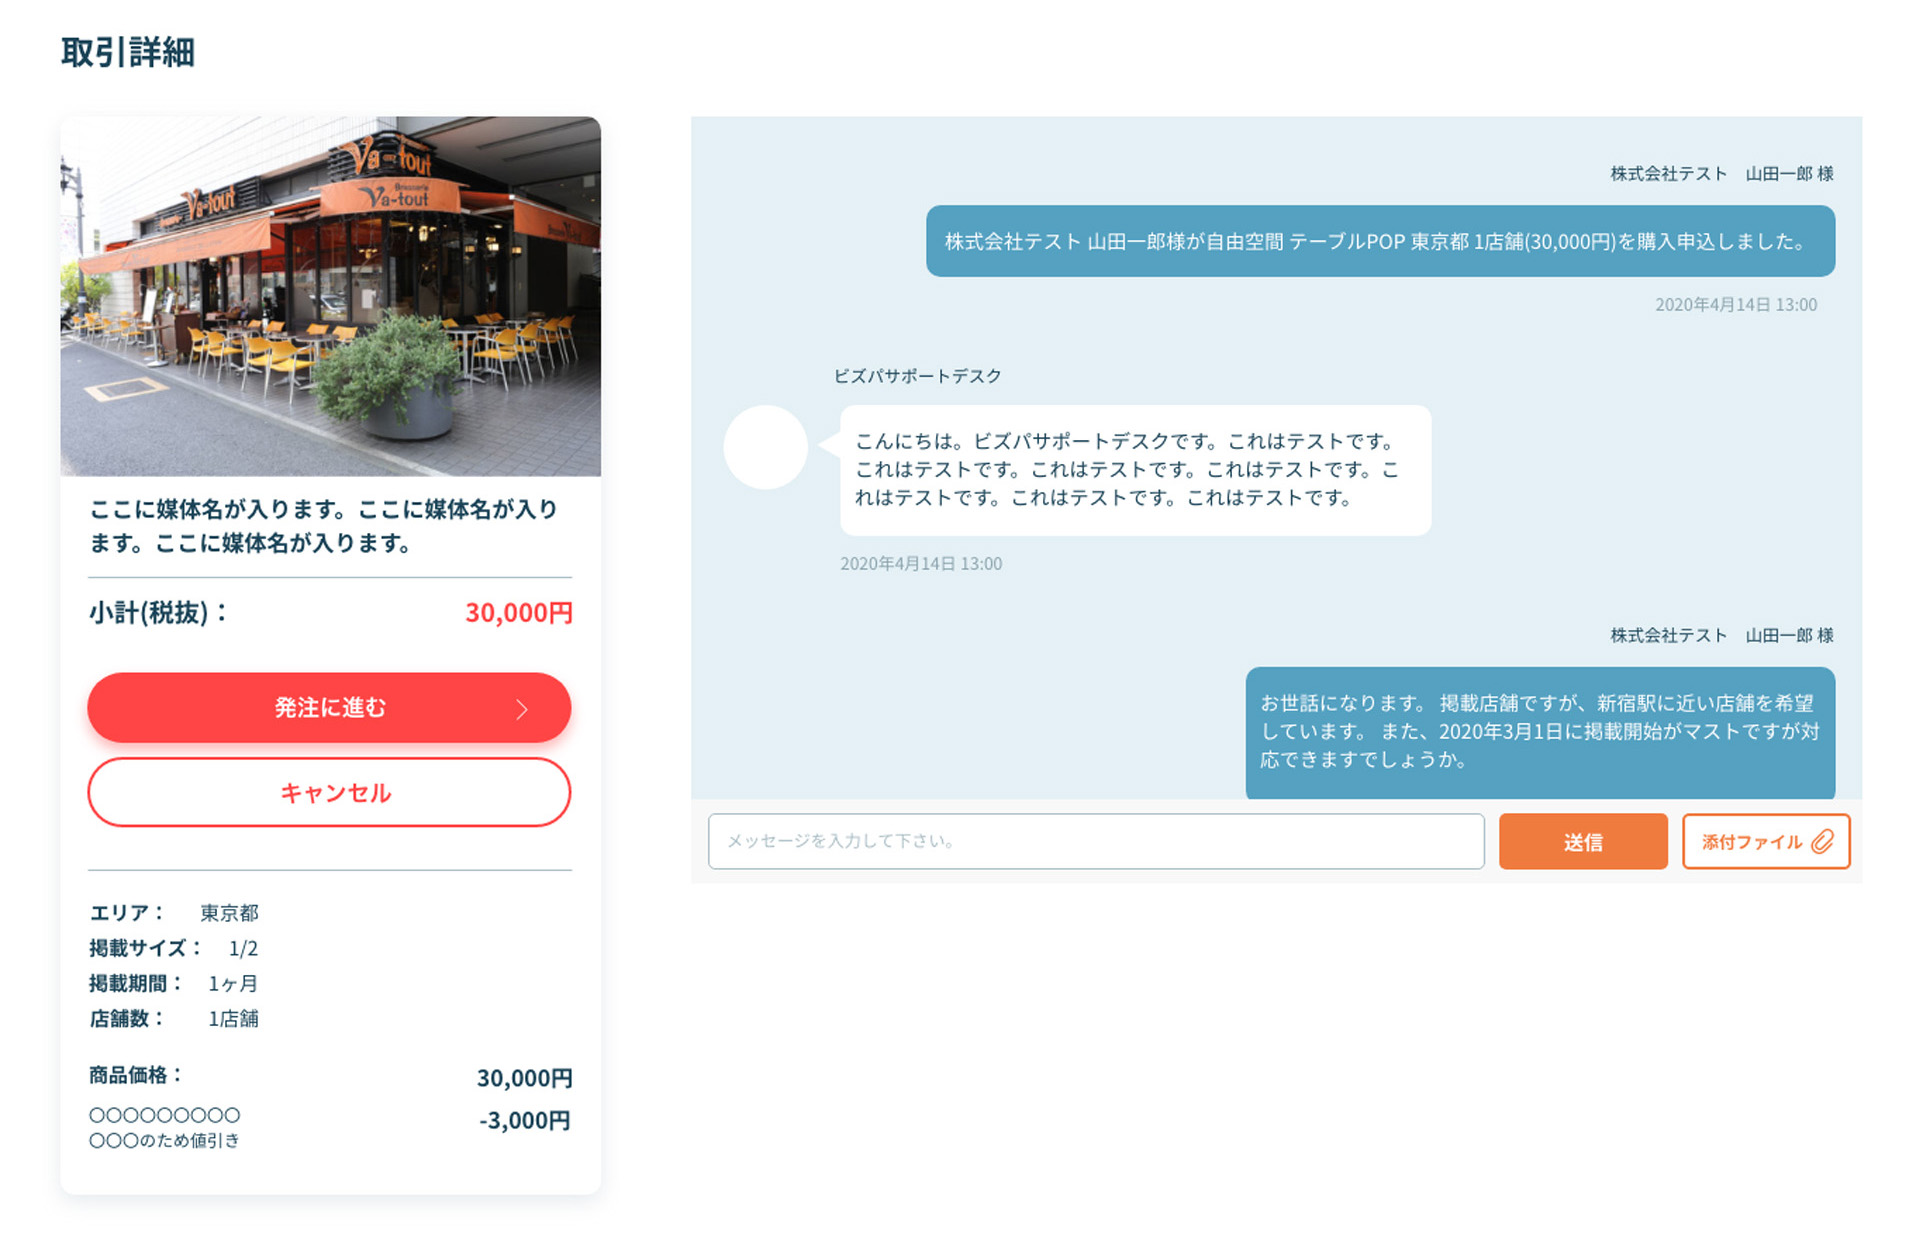Click the ビズパサポートデスク sender label
Image resolution: width=1919 pixels, height=1240 pixels.
tap(917, 376)
